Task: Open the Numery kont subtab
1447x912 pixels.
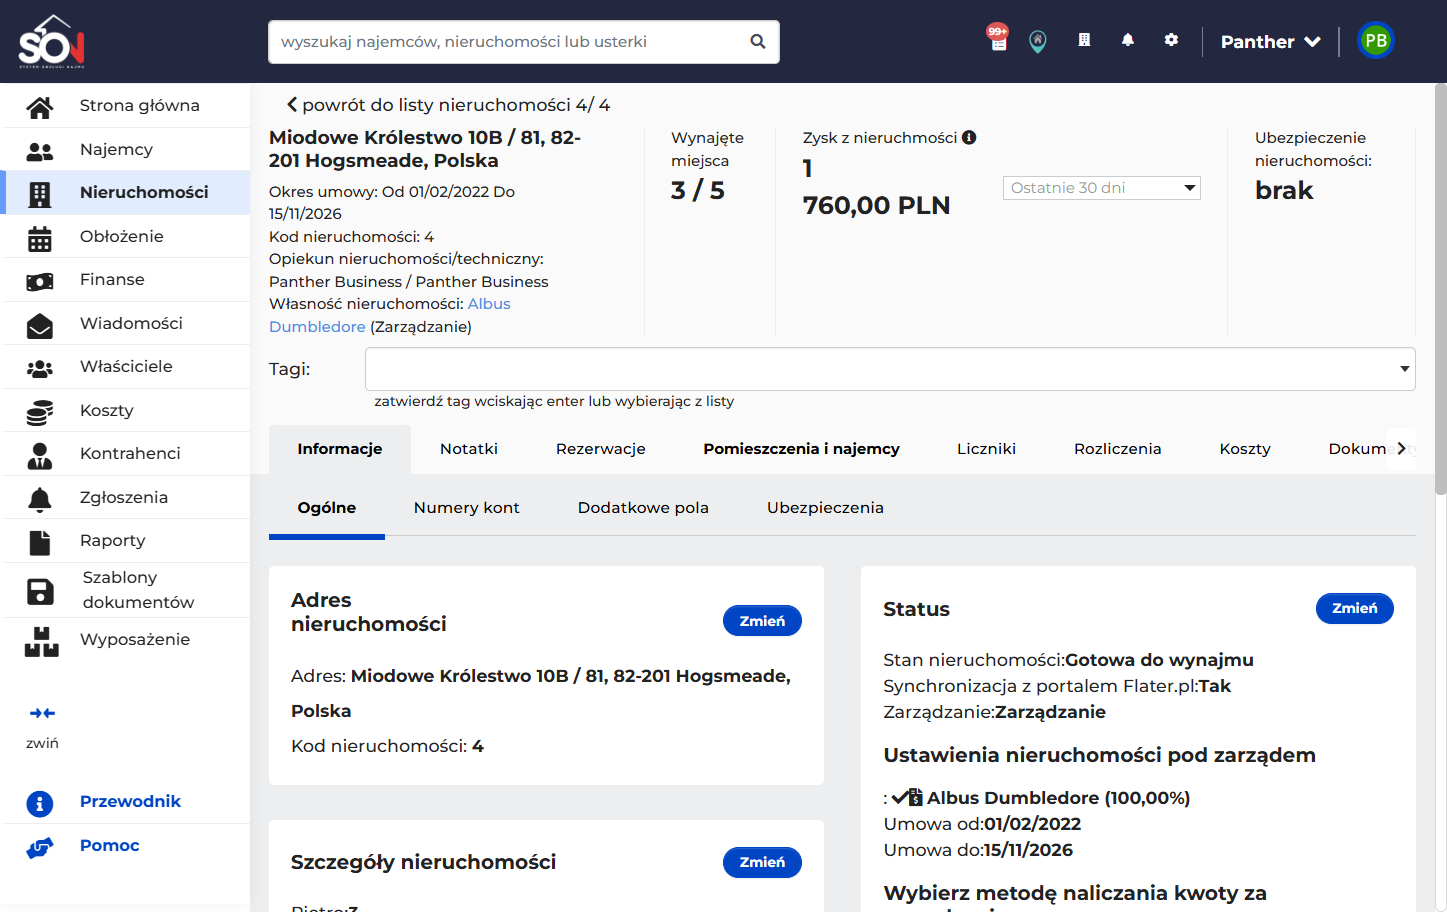Action: 467,508
